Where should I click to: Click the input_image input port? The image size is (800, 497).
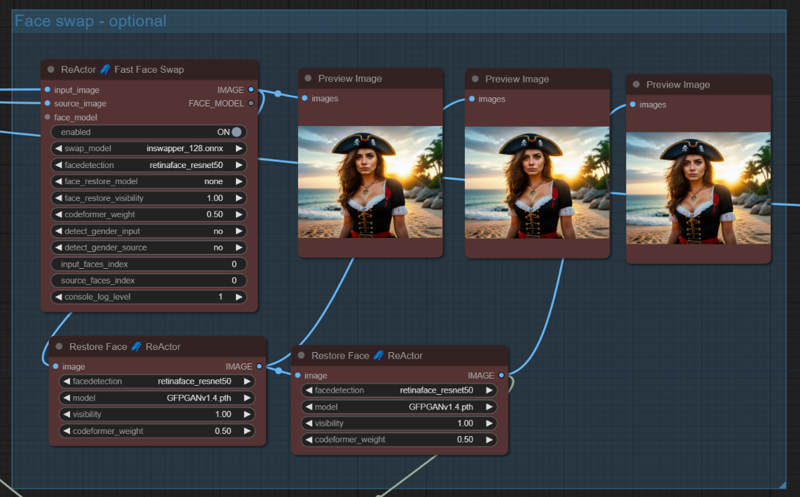pos(47,89)
